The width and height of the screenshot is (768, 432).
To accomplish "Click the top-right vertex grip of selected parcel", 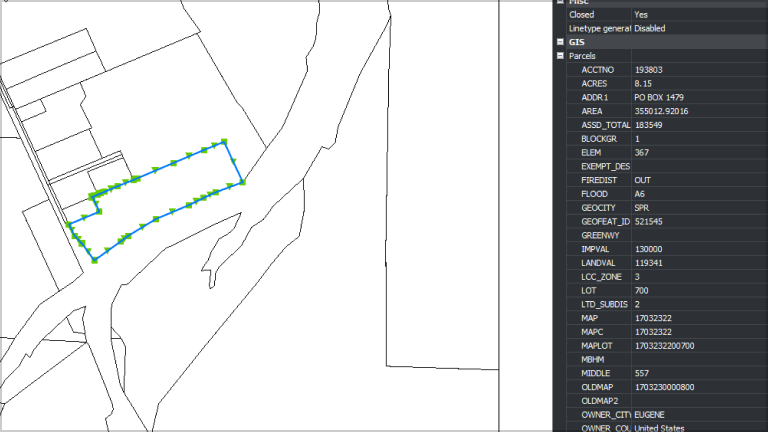I will 224,142.
